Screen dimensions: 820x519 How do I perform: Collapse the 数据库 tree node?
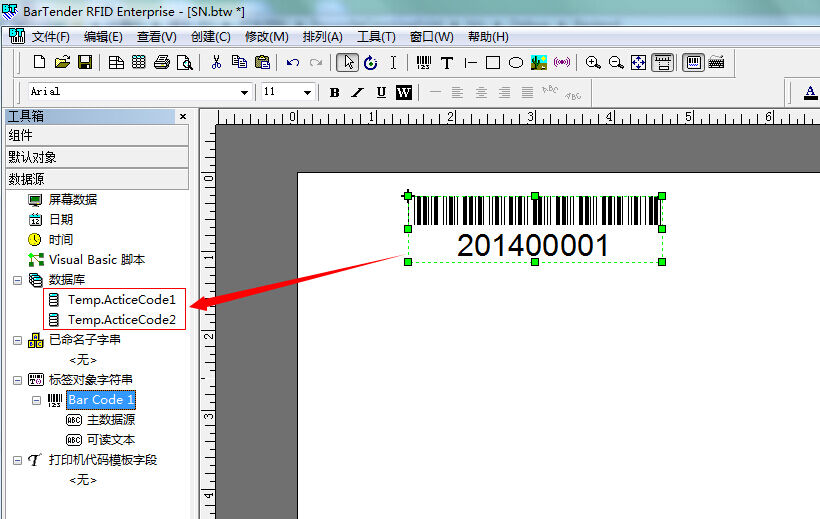pos(17,280)
